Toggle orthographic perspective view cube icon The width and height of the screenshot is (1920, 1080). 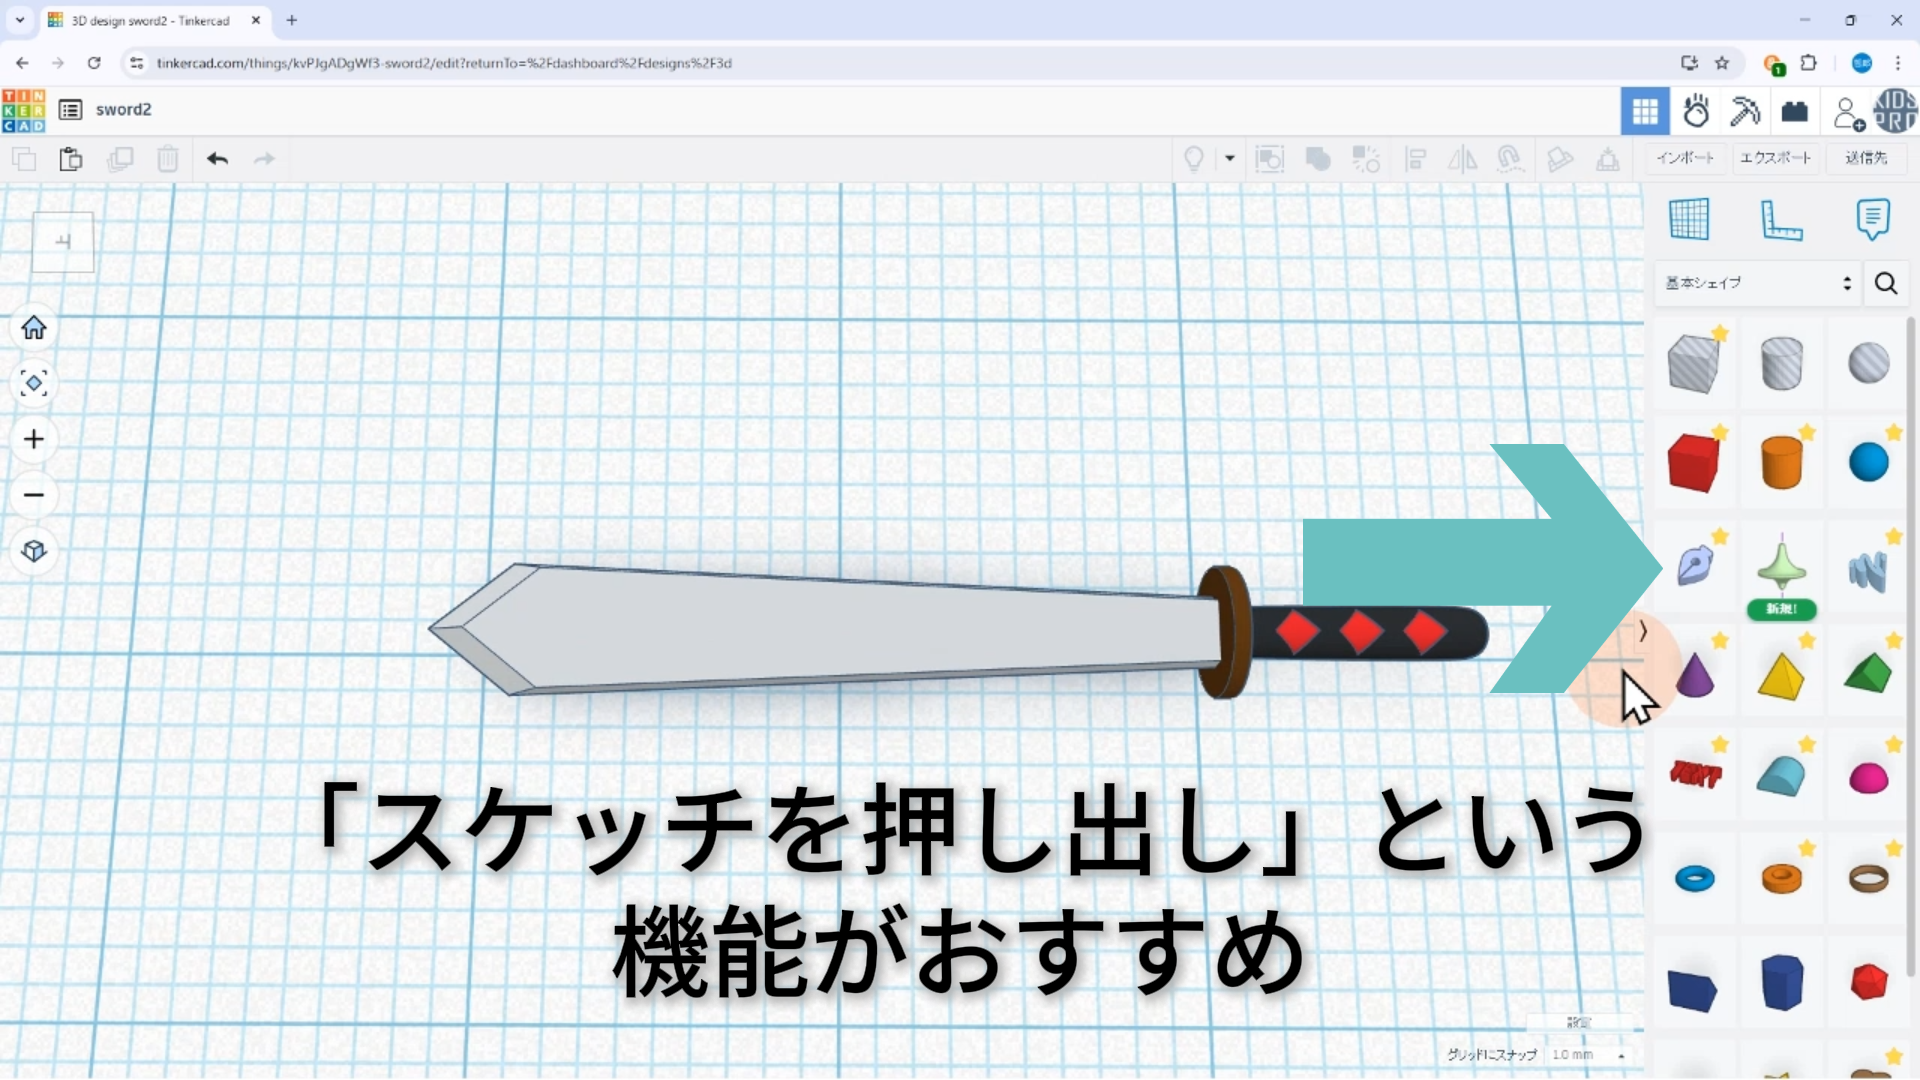coord(34,551)
